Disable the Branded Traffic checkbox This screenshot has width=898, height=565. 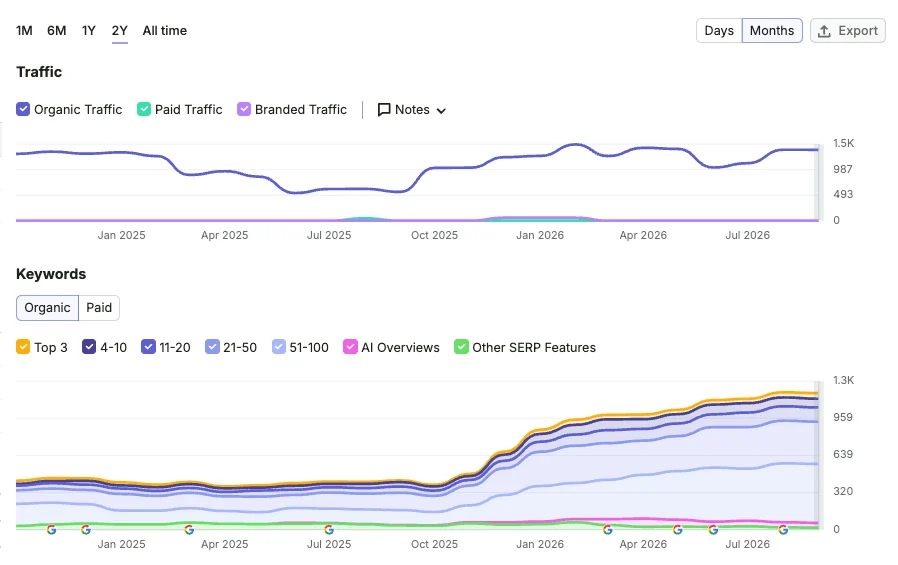244,109
